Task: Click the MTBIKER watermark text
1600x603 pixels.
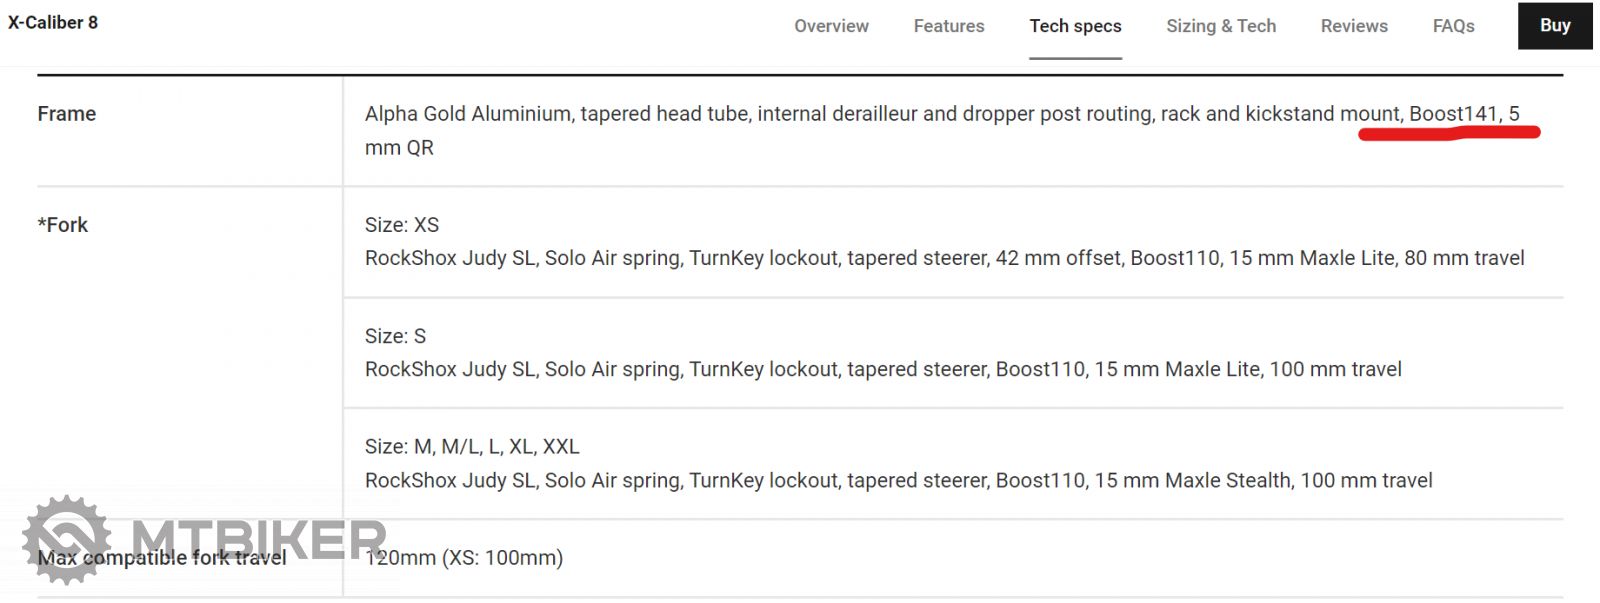Action: click(x=258, y=538)
